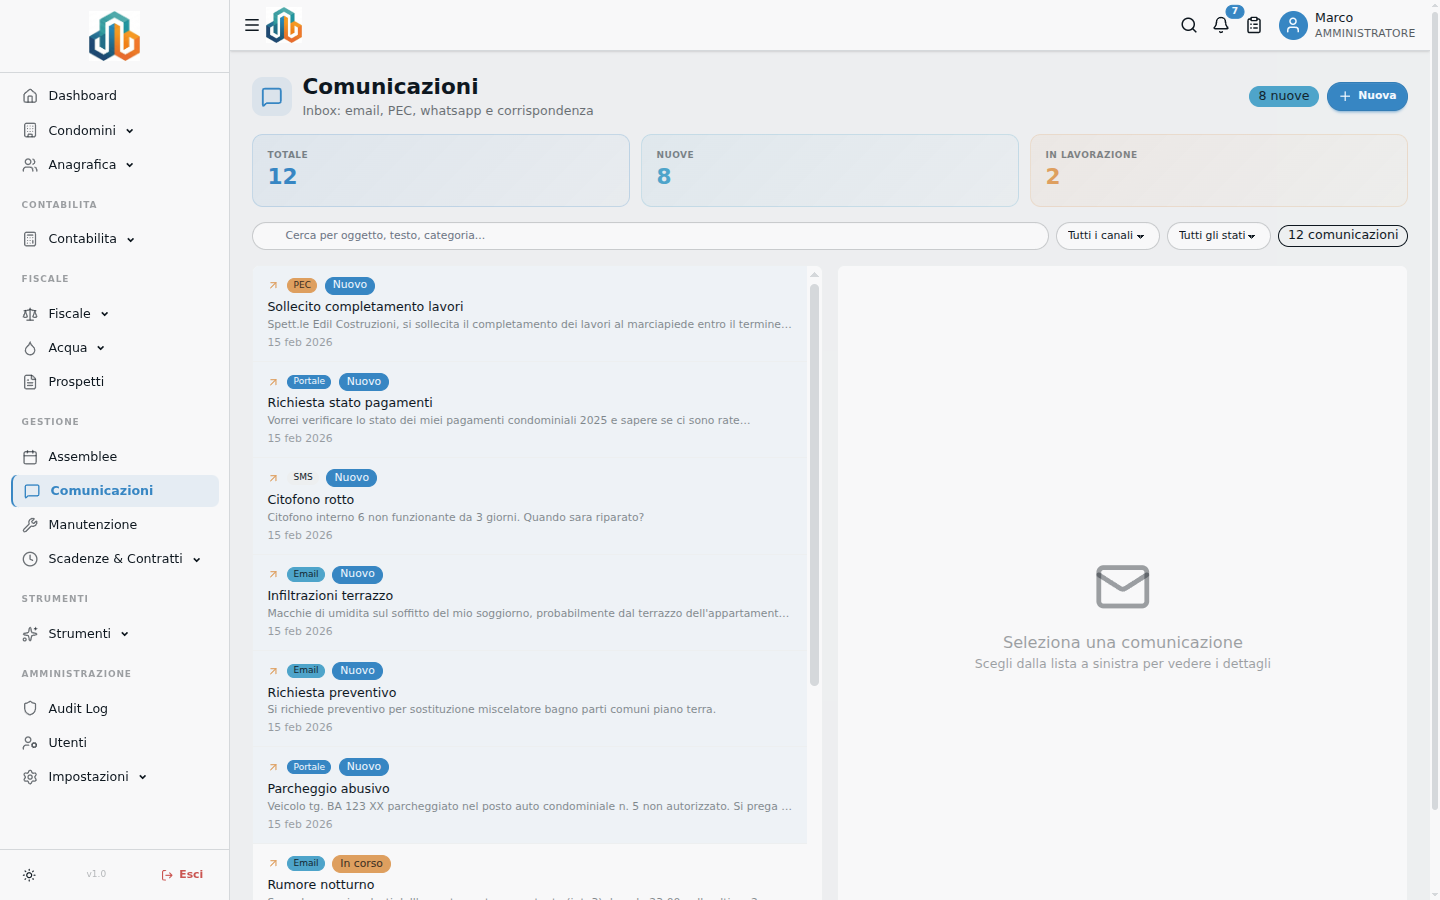The width and height of the screenshot is (1440, 900).
Task: Open Infiltrazioni terrazzo message
Action: pyautogui.click(x=530, y=603)
